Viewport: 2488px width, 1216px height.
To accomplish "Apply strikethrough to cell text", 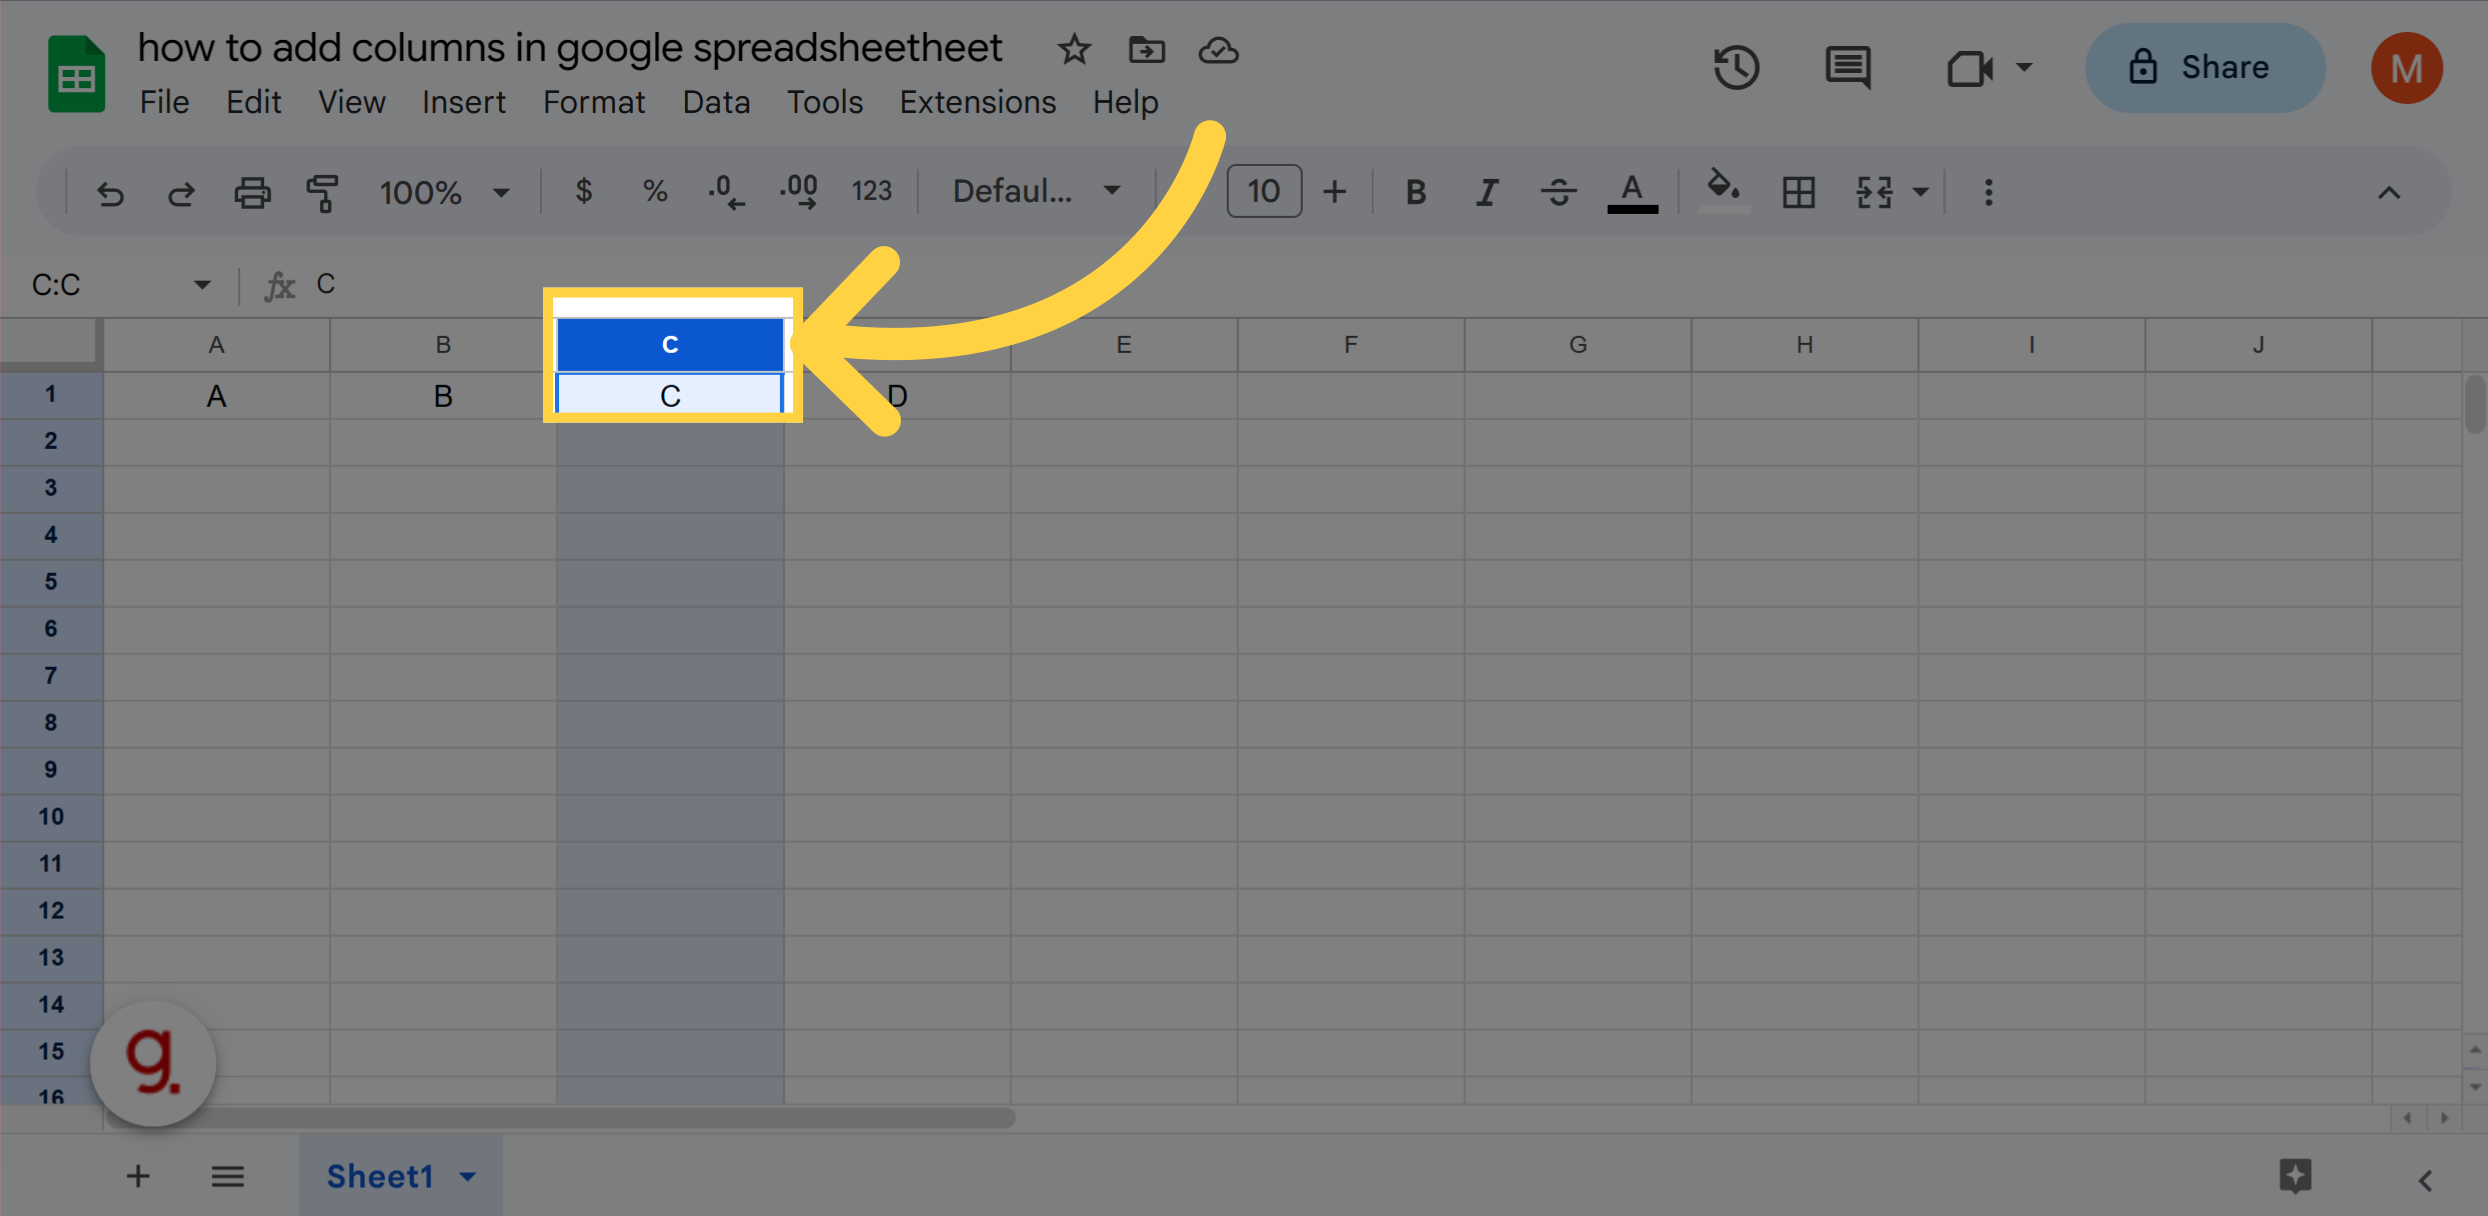I will click(x=1558, y=191).
